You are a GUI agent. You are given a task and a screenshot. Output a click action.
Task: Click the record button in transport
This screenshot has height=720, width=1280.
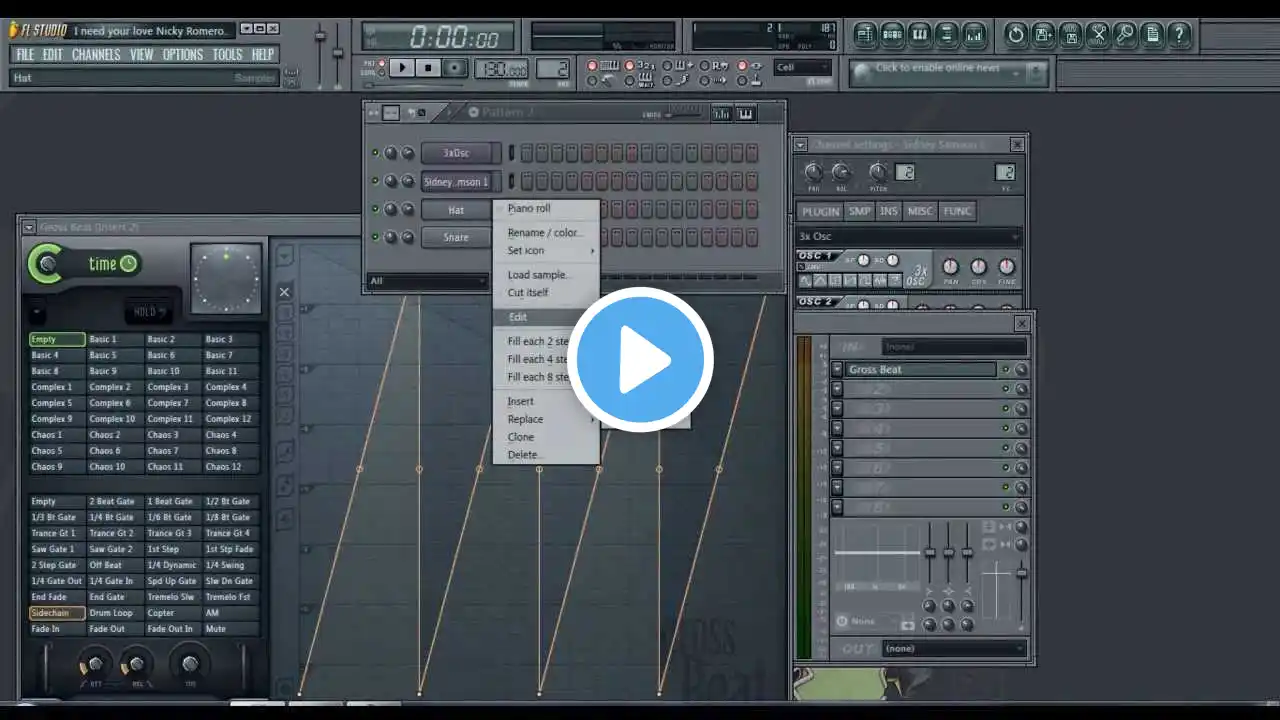tap(455, 68)
